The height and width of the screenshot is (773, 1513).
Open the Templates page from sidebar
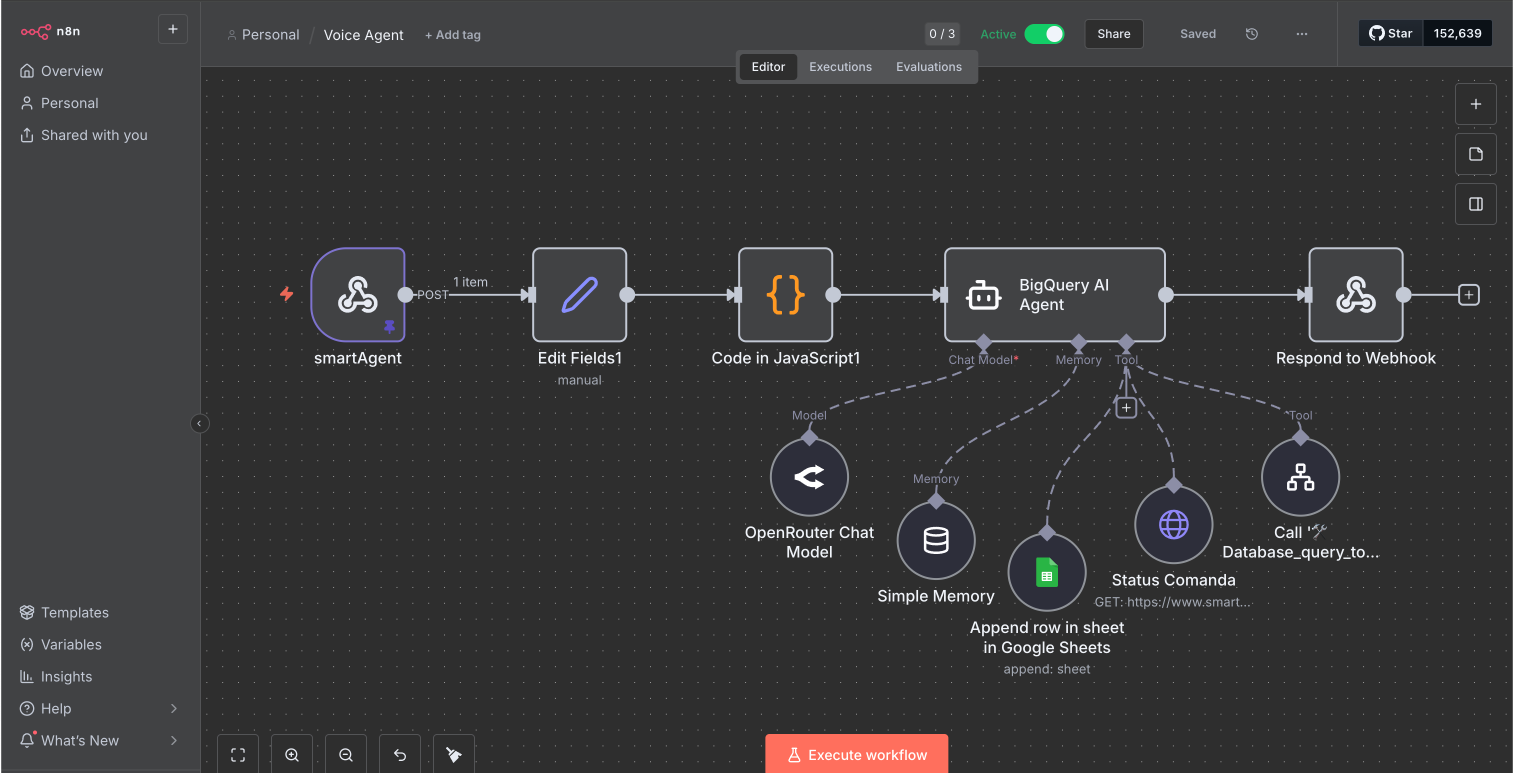75,612
